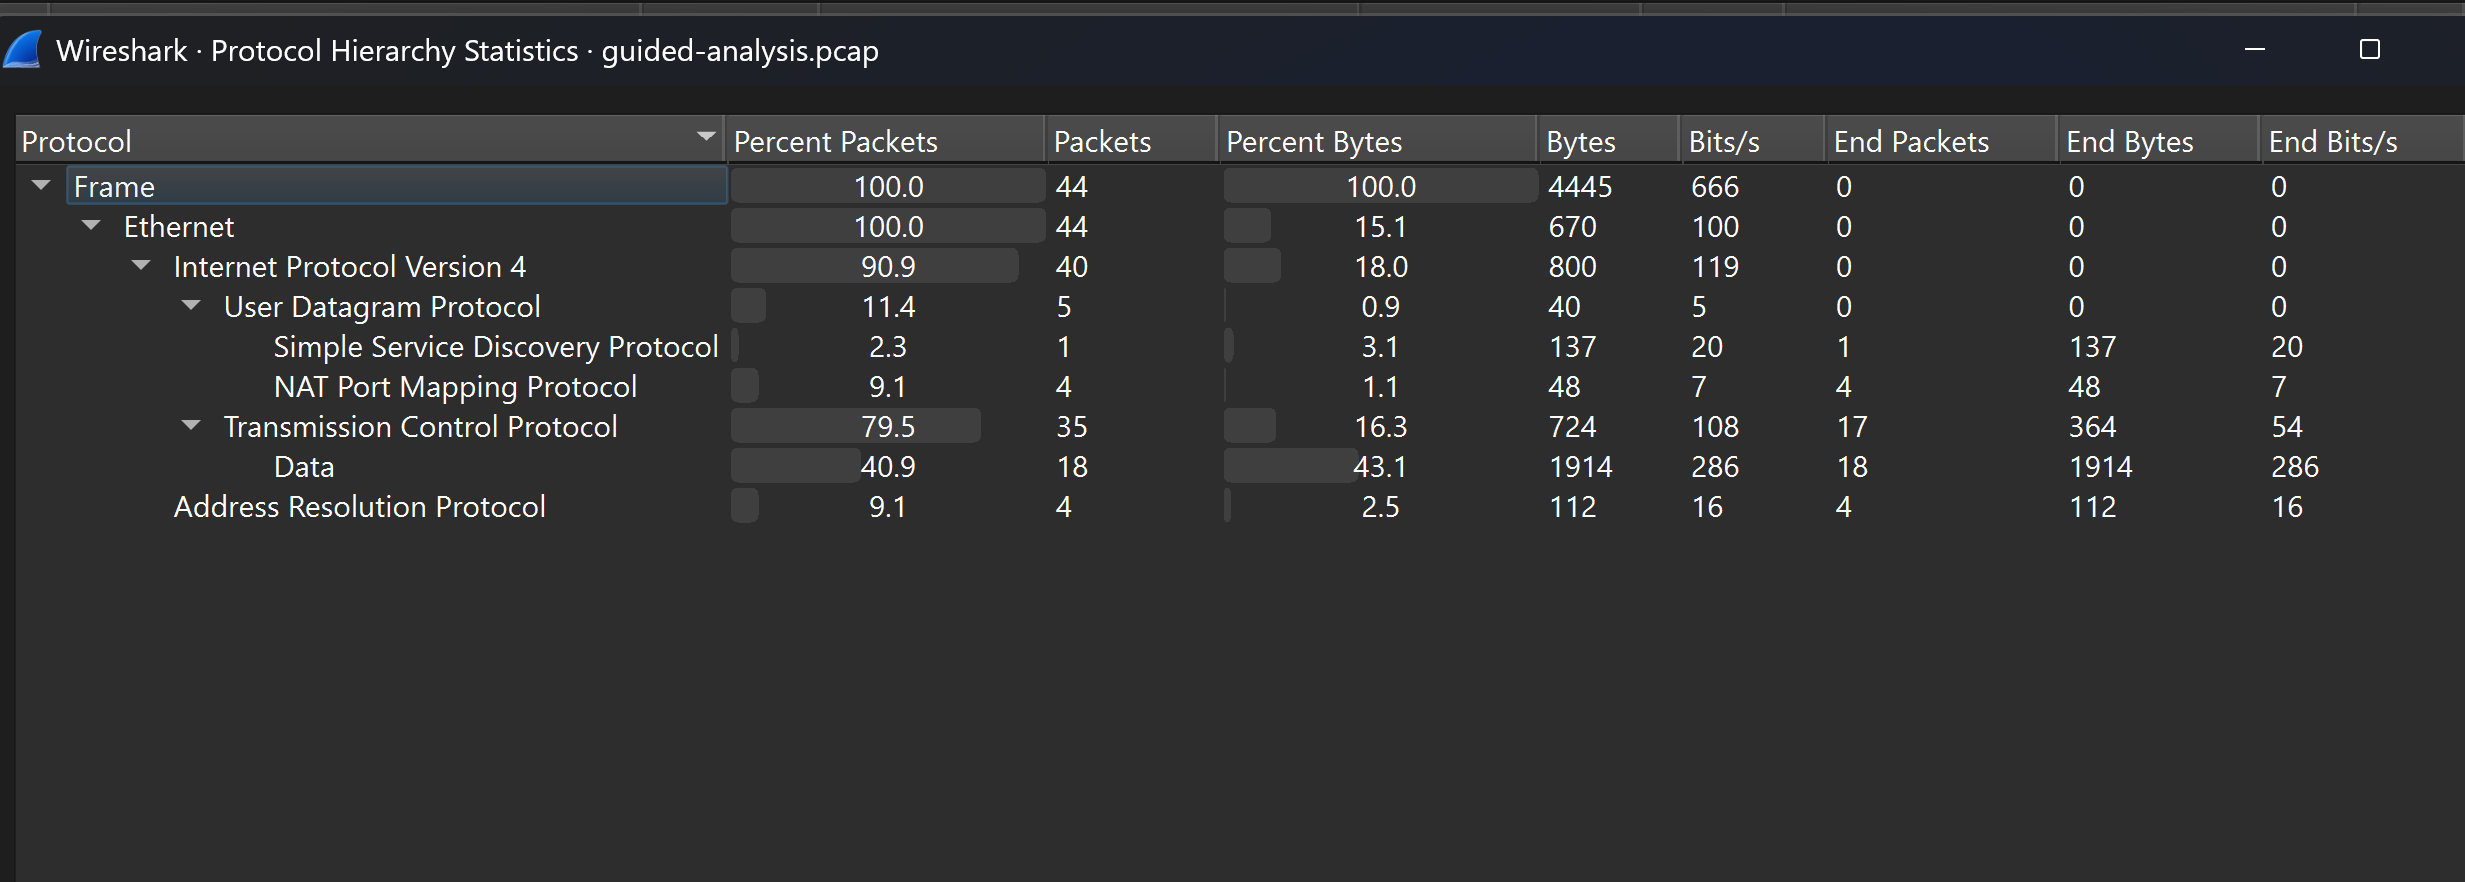Click the Frame bits/s value 666
Image resolution: width=2465 pixels, height=882 pixels.
click(x=1715, y=187)
